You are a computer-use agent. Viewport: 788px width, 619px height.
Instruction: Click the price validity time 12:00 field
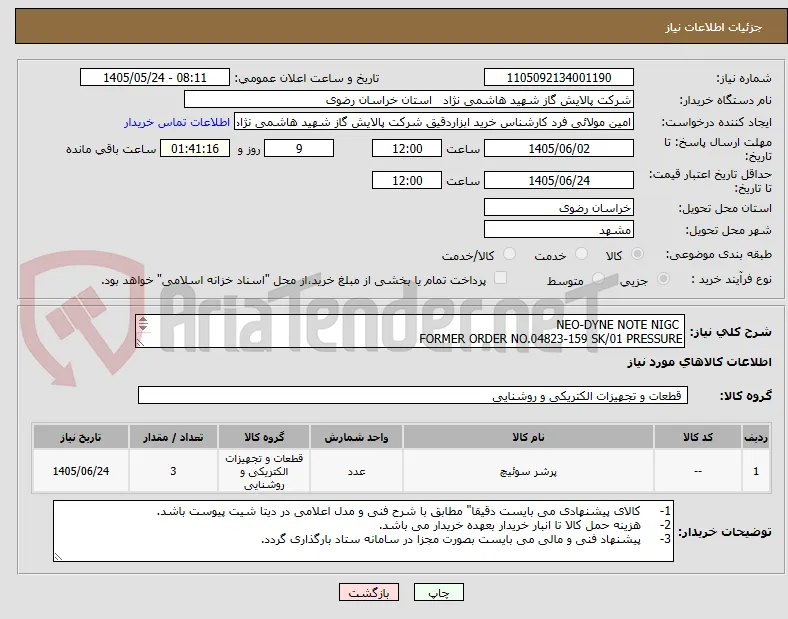[407, 180]
